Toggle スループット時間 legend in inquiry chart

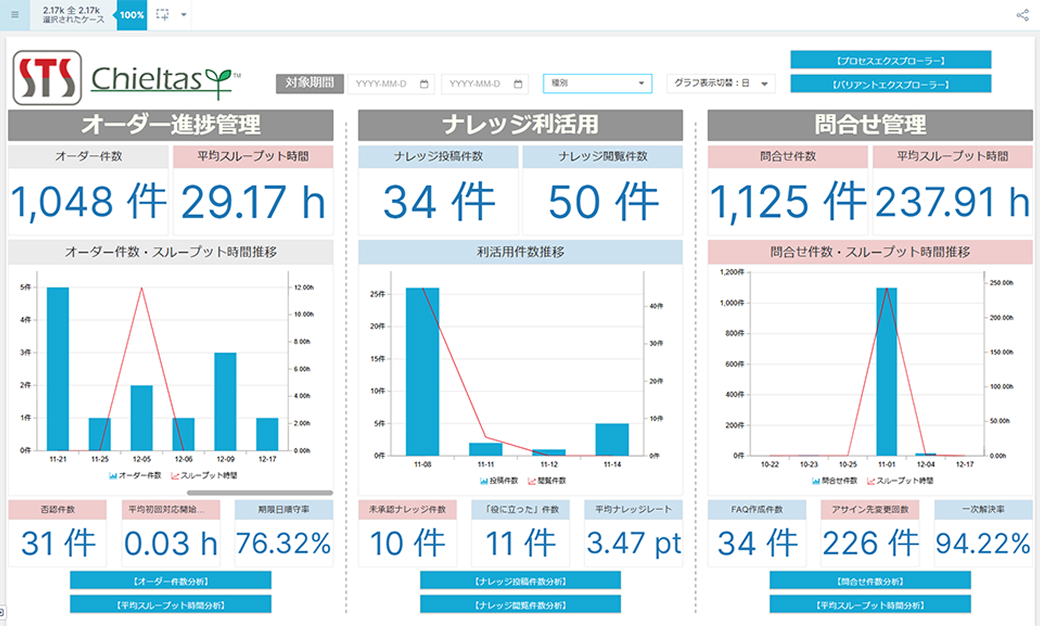tap(902, 481)
